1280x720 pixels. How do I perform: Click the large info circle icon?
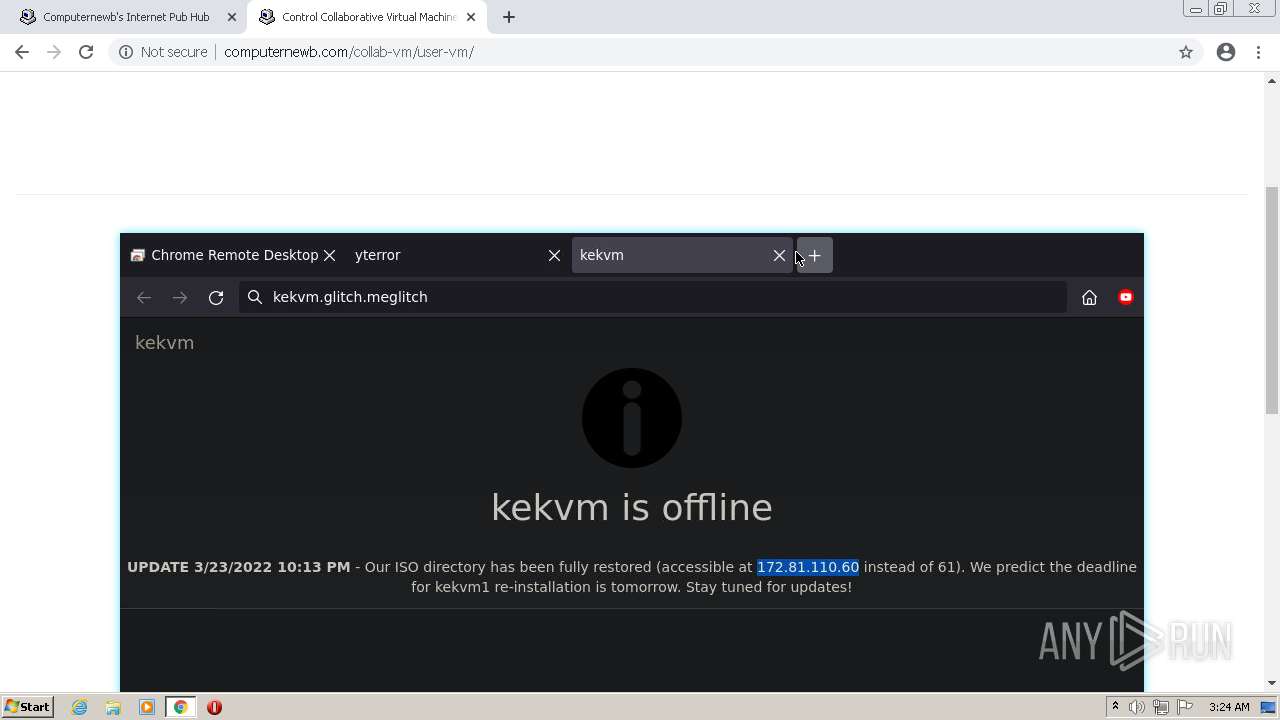pos(632,418)
